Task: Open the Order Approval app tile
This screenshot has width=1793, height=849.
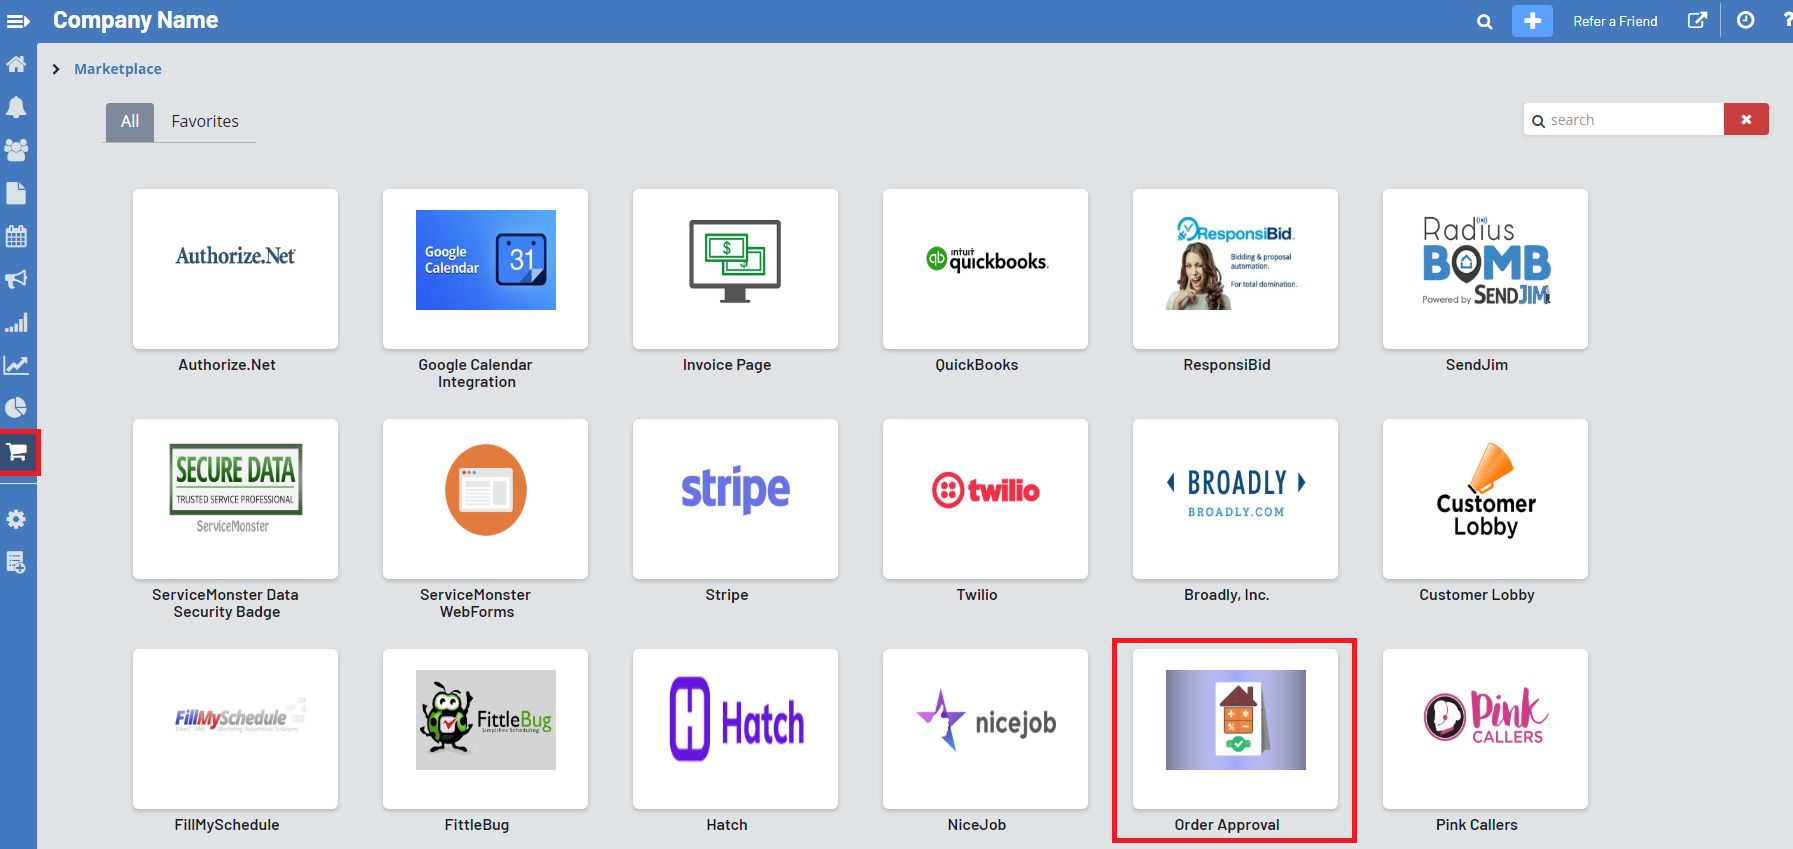Action: (1235, 729)
